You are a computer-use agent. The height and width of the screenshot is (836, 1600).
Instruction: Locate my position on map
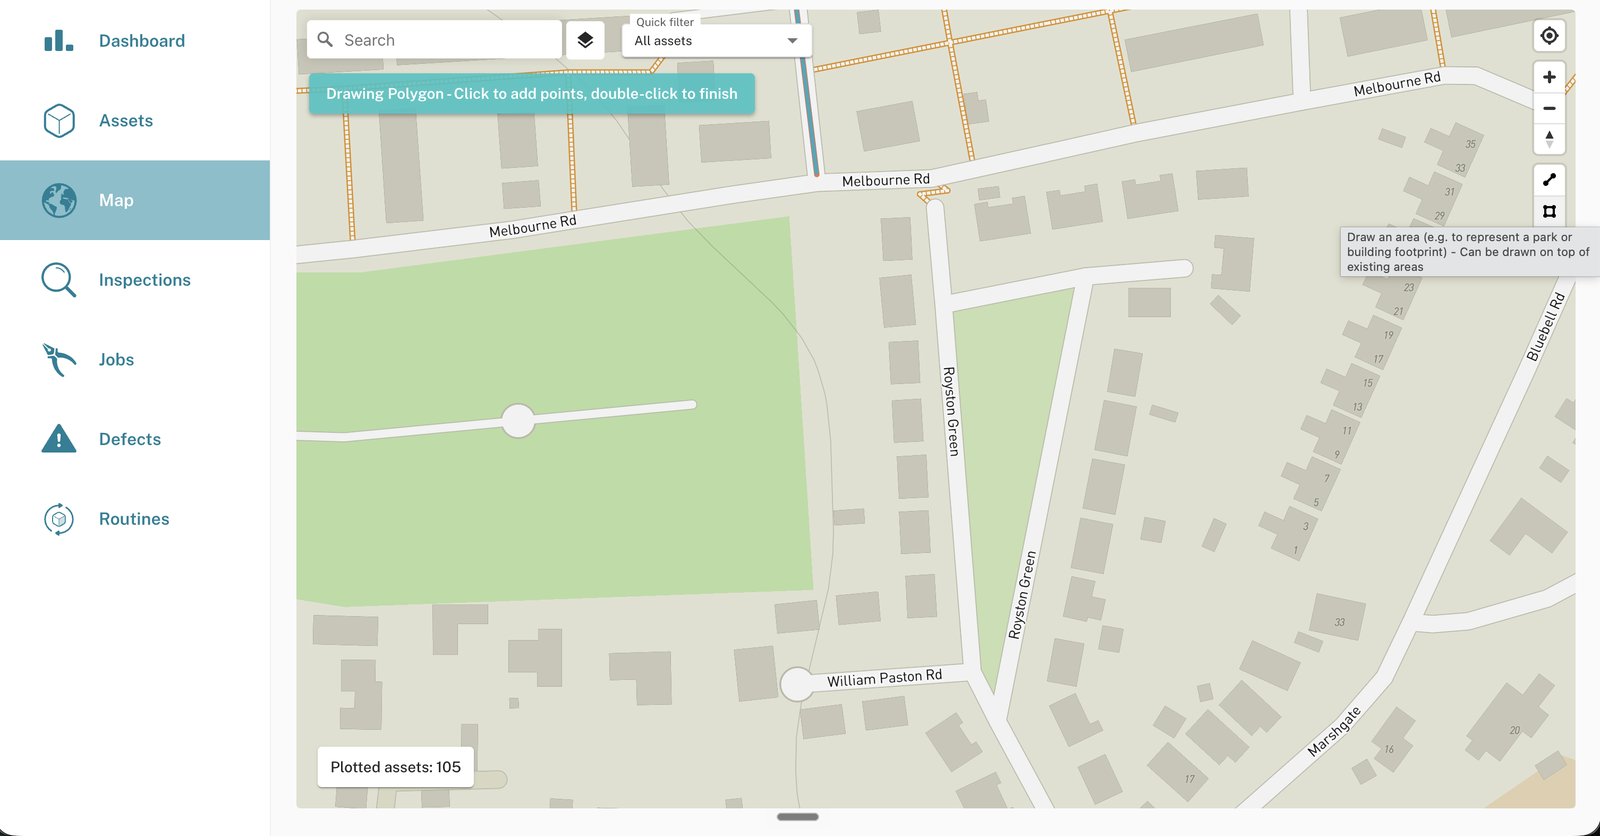click(1549, 36)
